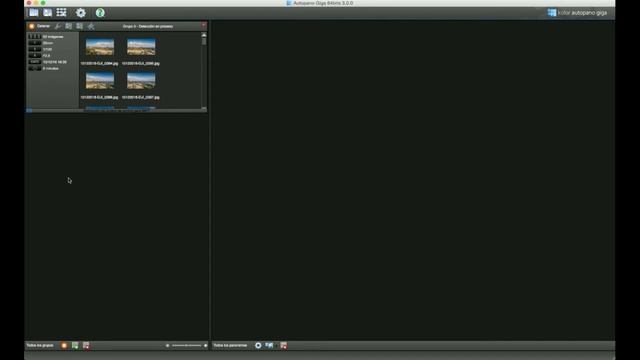Click the blue panorama icon in bottom panoramas bar
The width and height of the screenshot is (640, 360).
269,345
